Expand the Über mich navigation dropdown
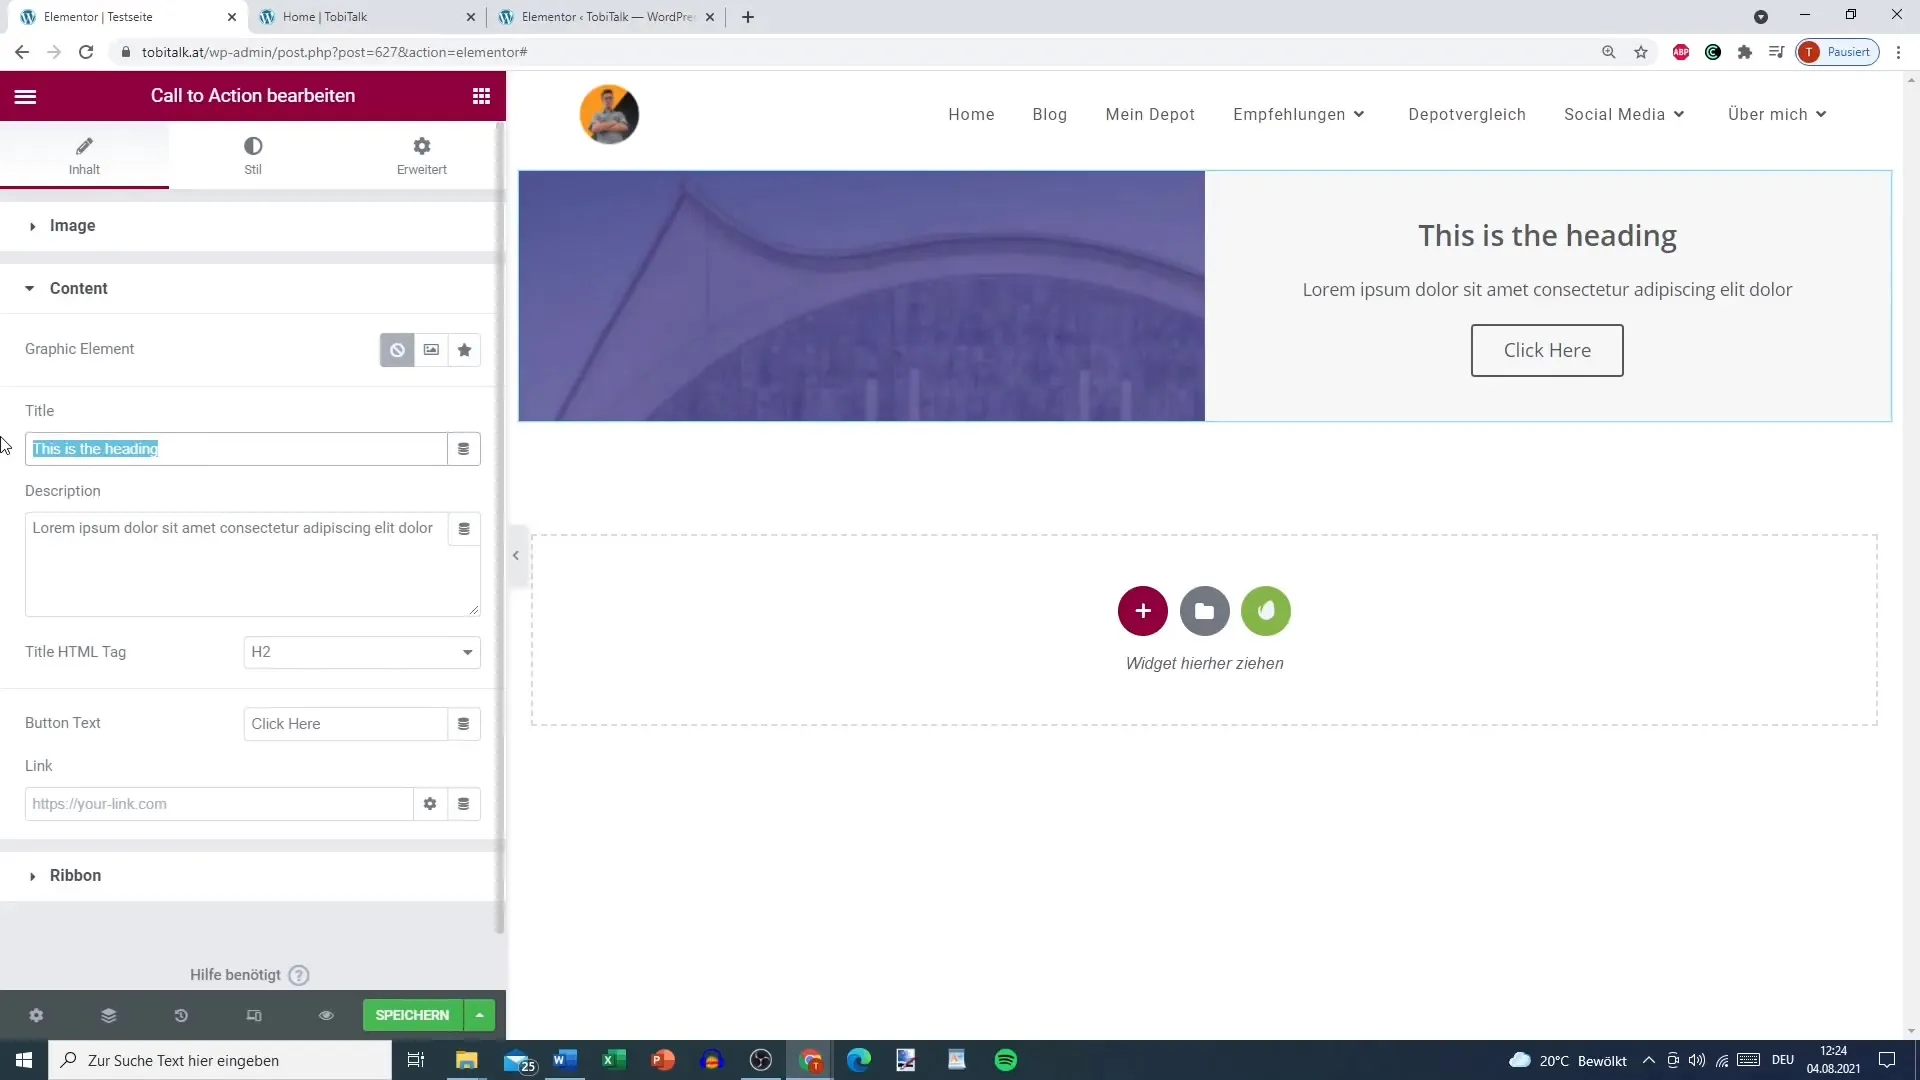 click(1777, 115)
